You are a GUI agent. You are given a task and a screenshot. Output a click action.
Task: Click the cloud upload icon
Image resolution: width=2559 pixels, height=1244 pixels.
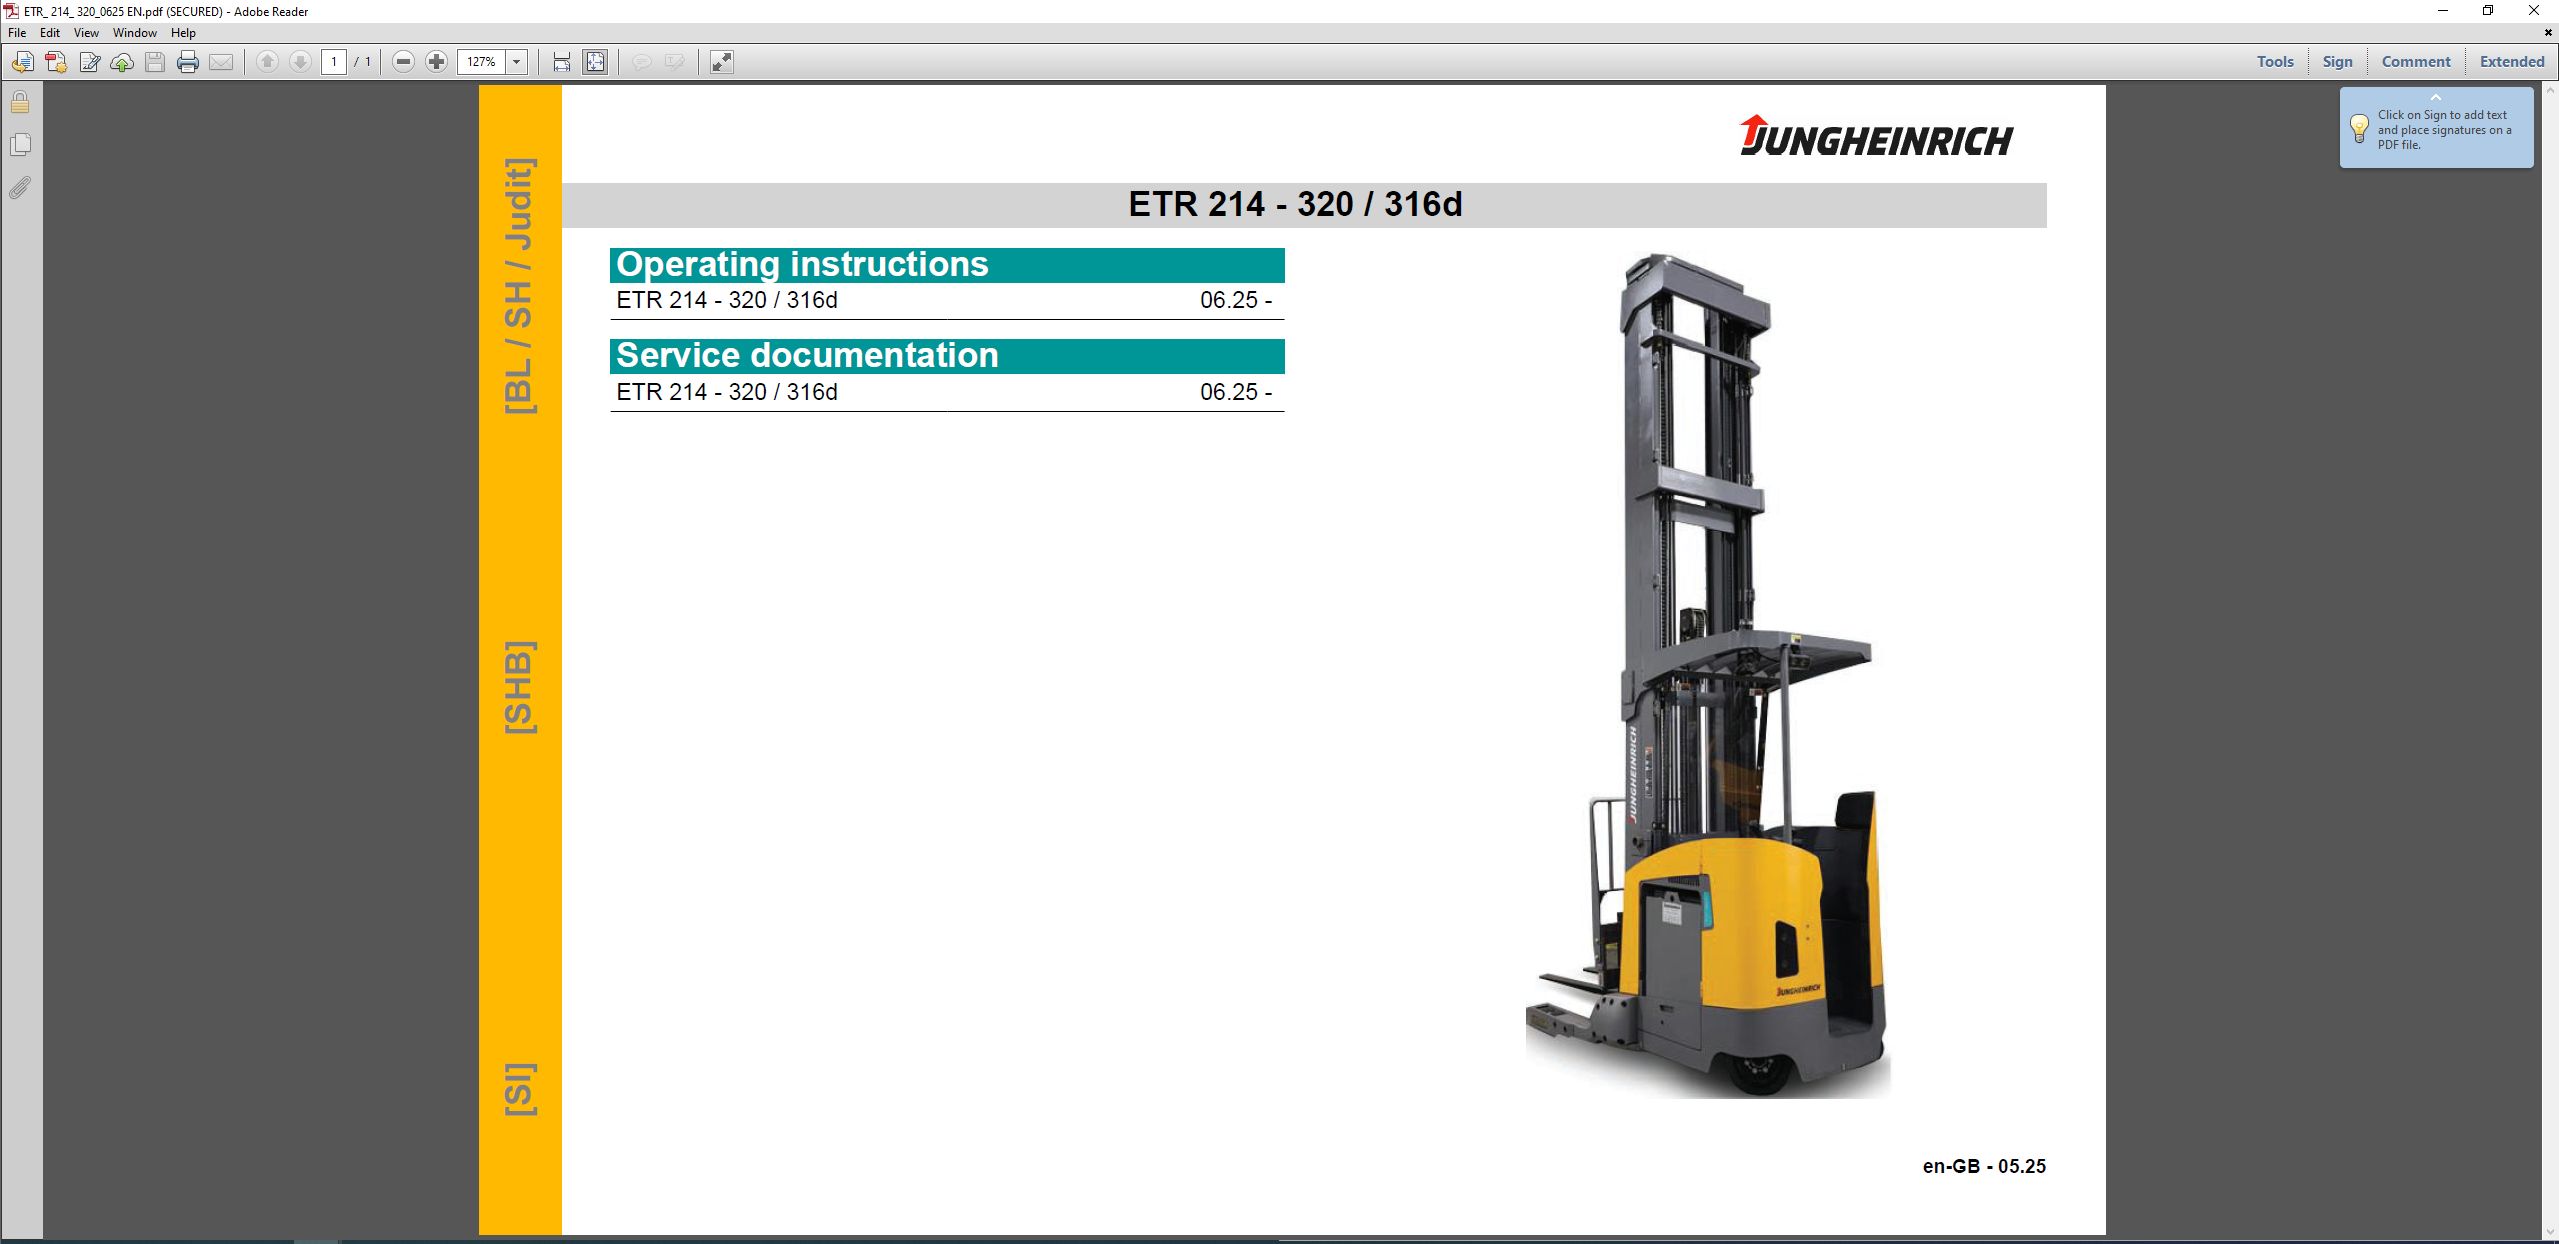click(x=122, y=62)
